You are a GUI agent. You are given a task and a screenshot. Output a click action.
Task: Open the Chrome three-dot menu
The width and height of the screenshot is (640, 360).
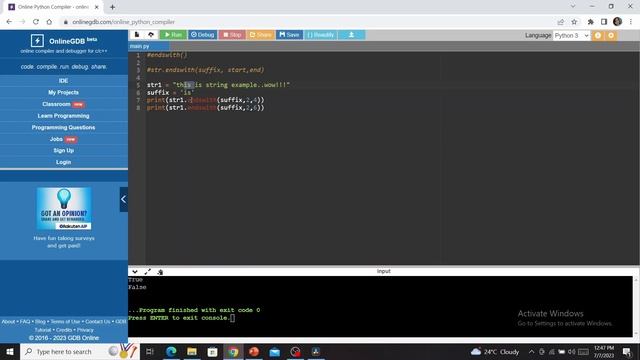tap(631, 22)
